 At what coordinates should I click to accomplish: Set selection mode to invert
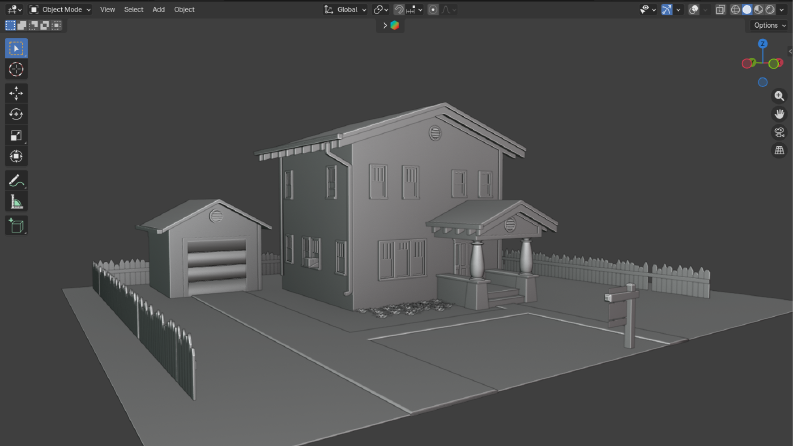click(x=45, y=25)
